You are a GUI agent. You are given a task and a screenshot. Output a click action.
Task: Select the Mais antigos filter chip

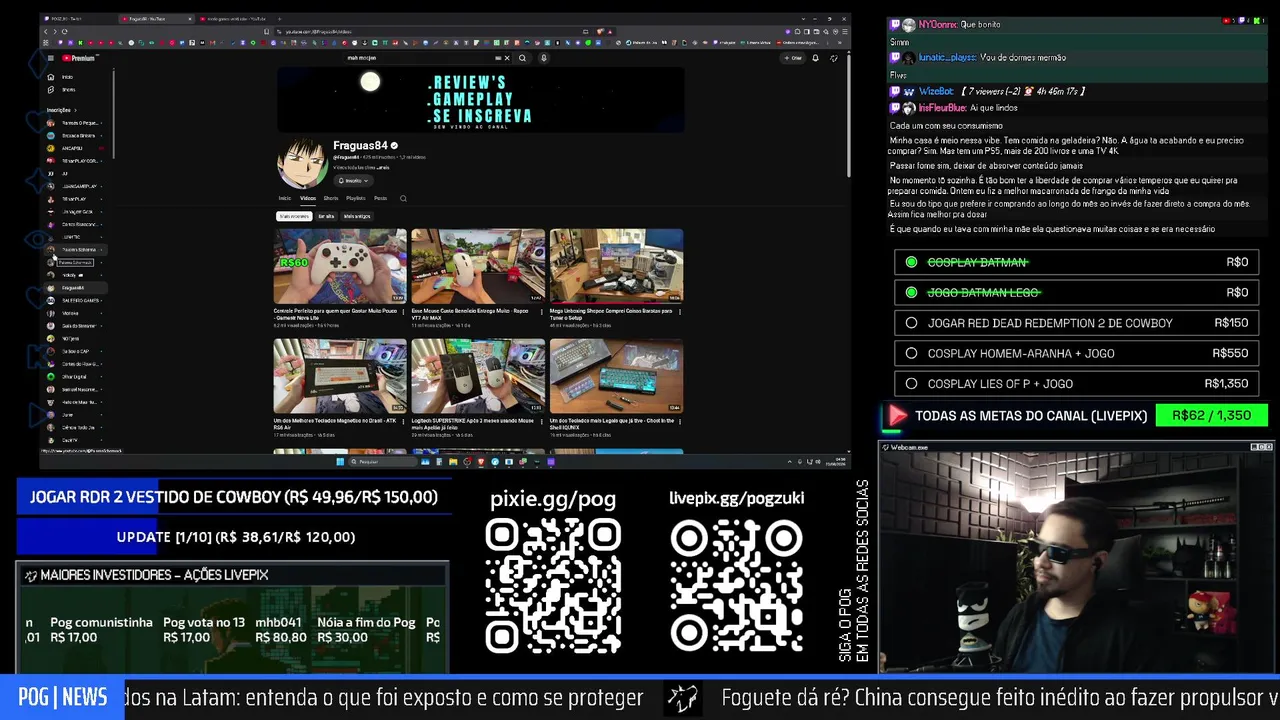tap(357, 216)
